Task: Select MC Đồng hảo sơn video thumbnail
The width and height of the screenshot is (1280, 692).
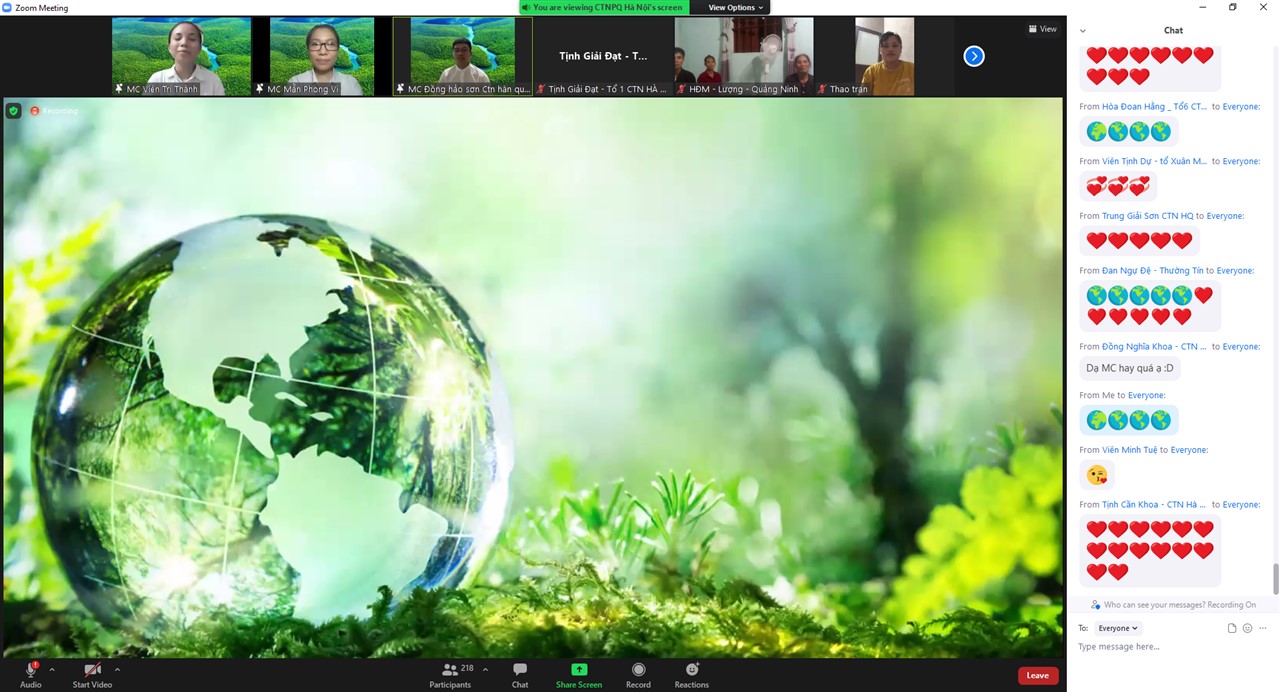Action: (x=463, y=56)
